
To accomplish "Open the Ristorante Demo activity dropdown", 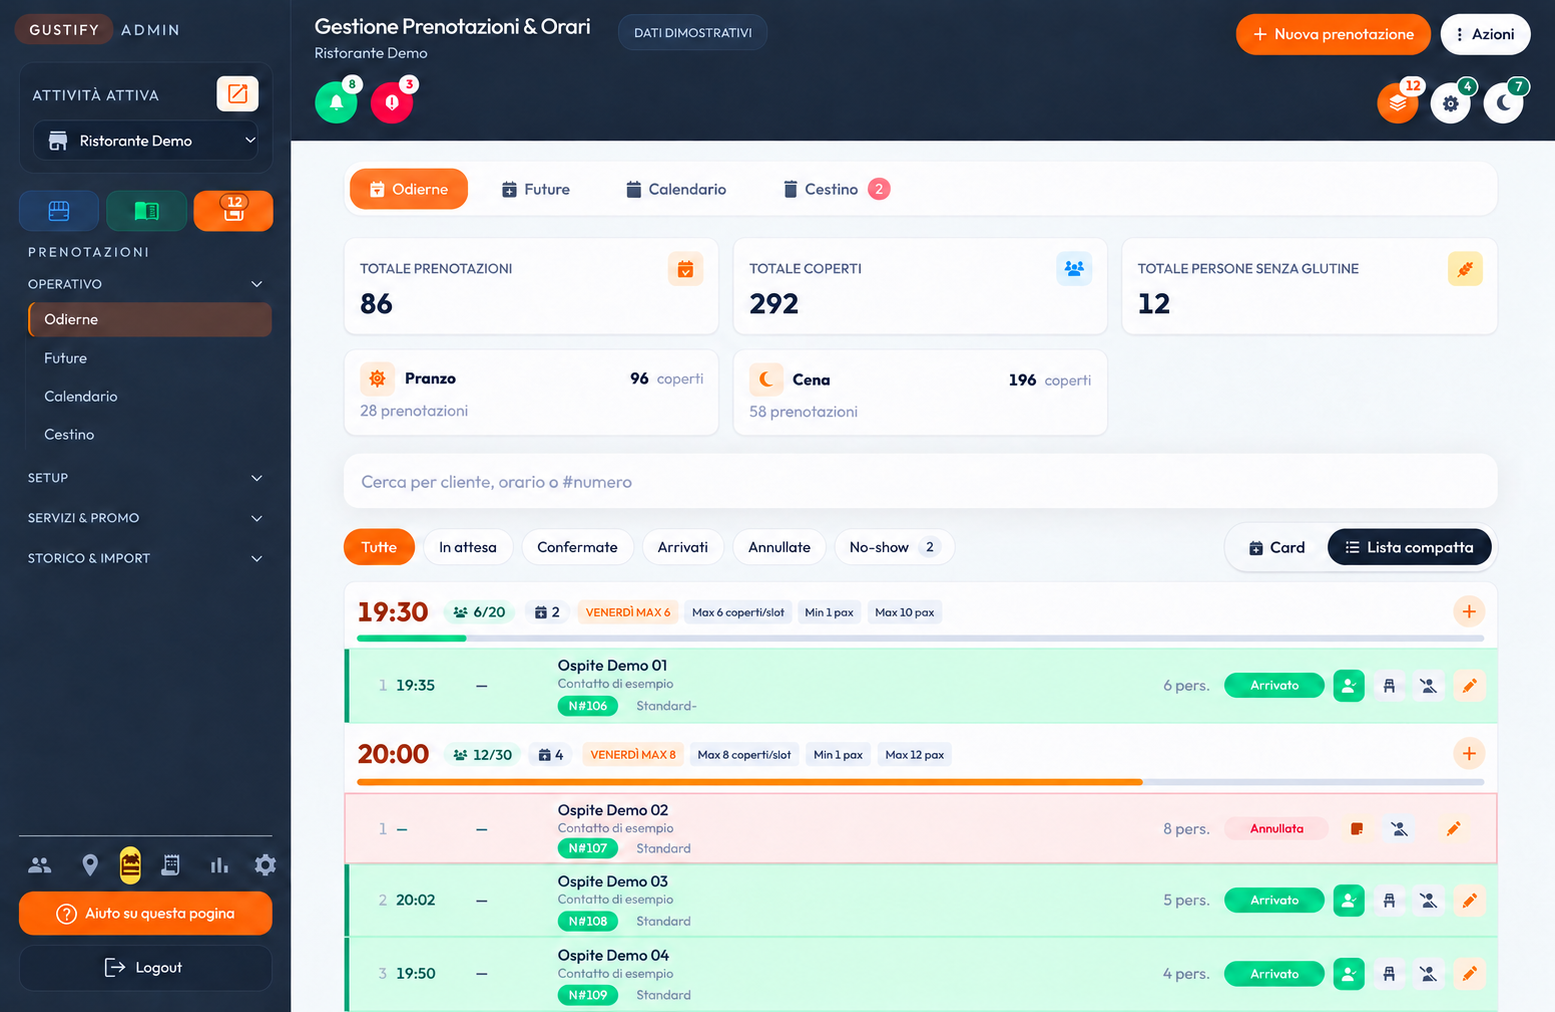I will [x=146, y=141].
